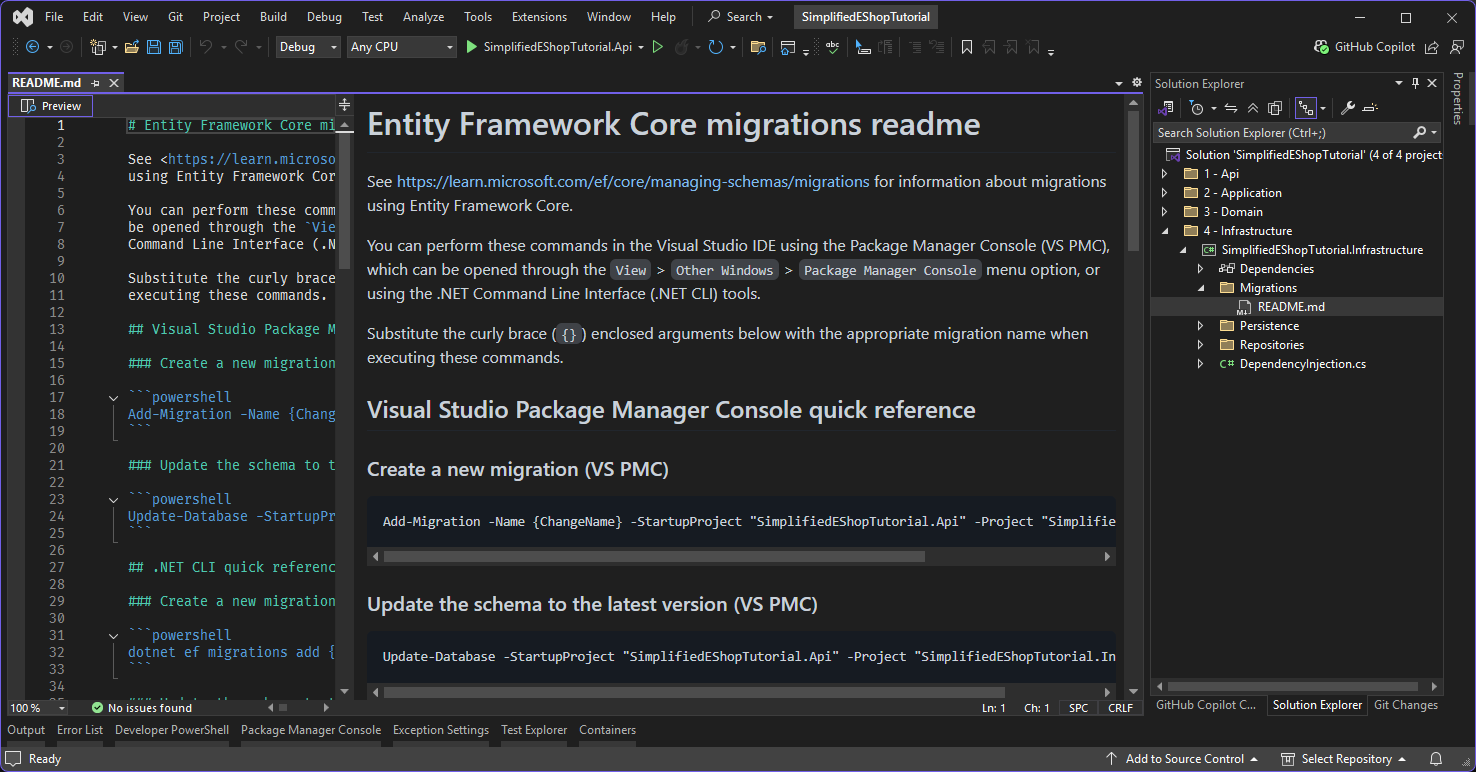The image size is (1476, 772).
Task: Open startup project dropdown arrow beside SimplifiedEShopTutorial.Api
Action: (x=641, y=47)
